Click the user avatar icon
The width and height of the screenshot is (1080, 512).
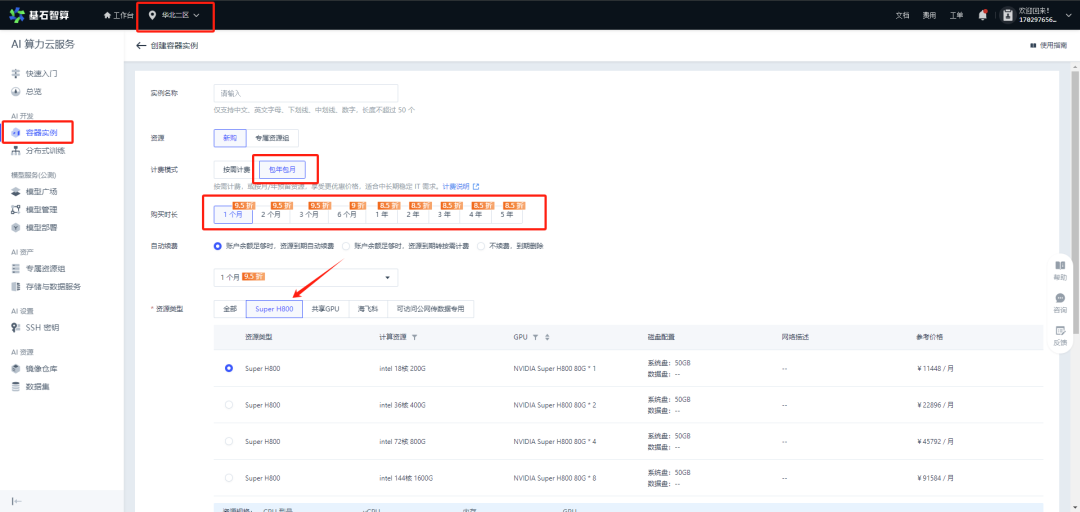[x=1007, y=15]
